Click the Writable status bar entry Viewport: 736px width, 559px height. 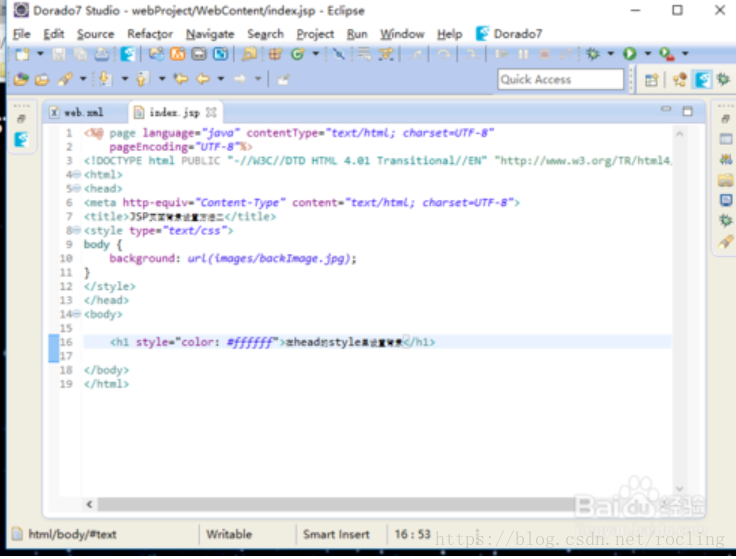coord(229,535)
